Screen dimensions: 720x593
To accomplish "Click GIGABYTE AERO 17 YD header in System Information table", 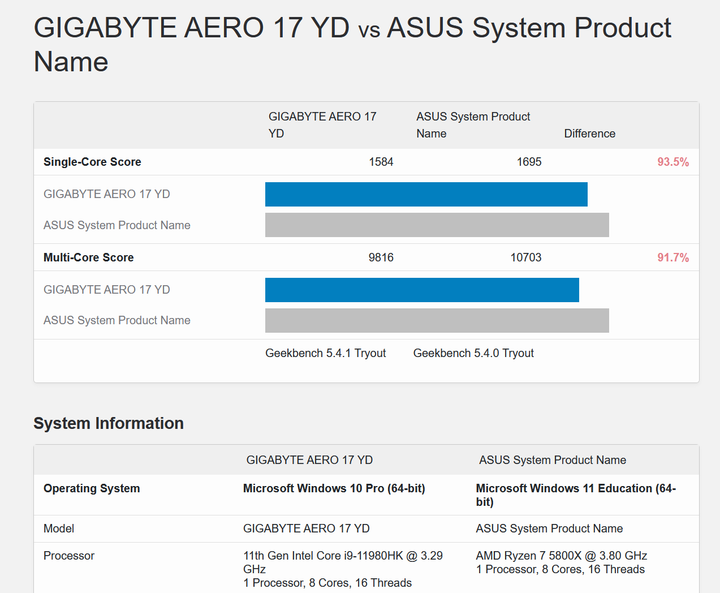I will coord(309,460).
